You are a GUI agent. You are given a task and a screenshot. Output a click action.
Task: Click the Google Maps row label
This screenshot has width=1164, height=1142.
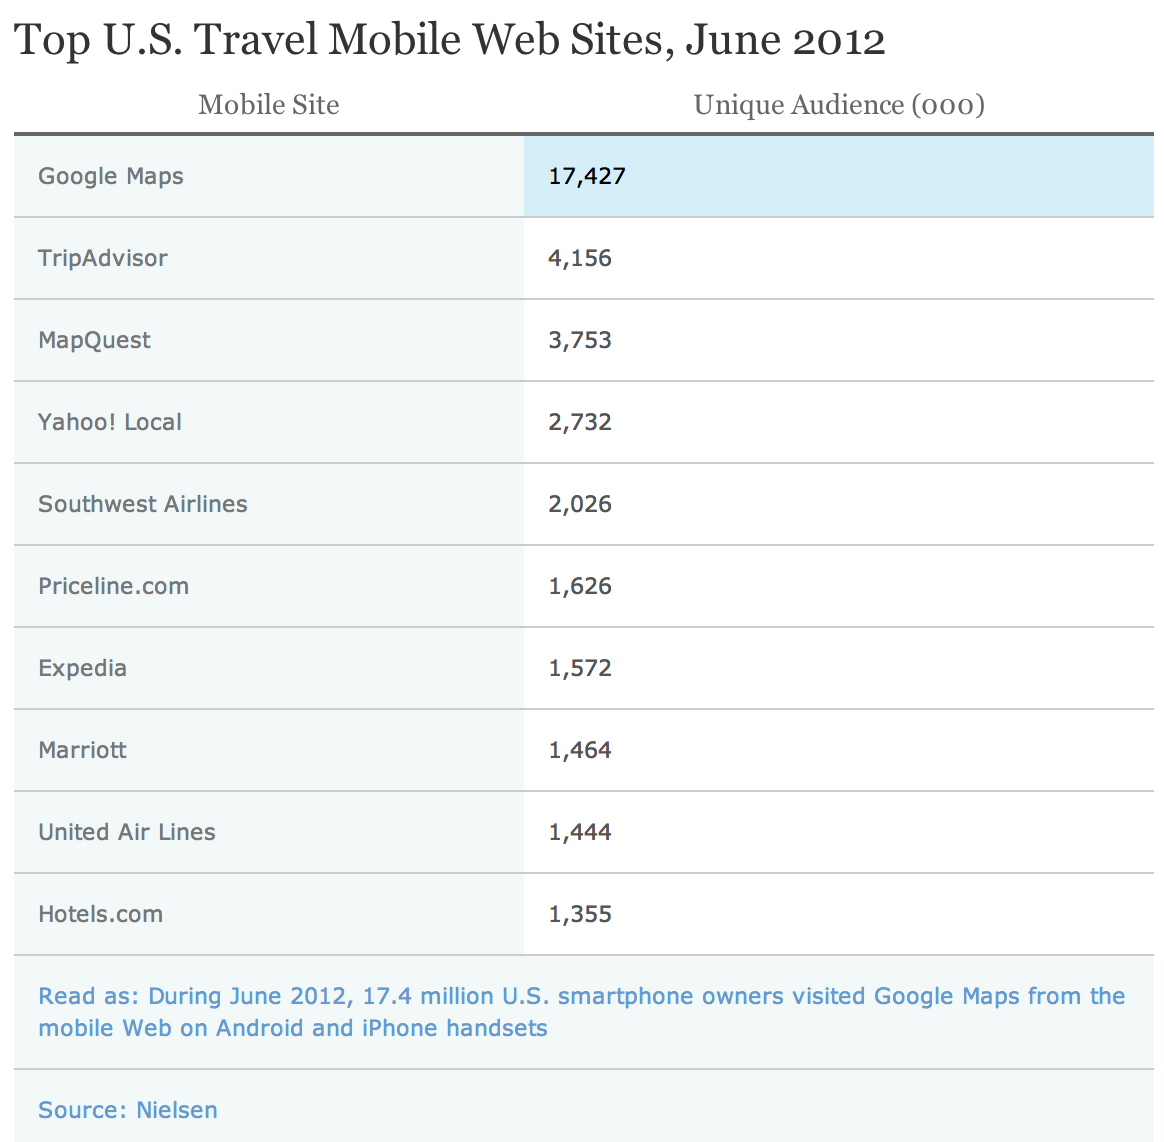(x=111, y=177)
